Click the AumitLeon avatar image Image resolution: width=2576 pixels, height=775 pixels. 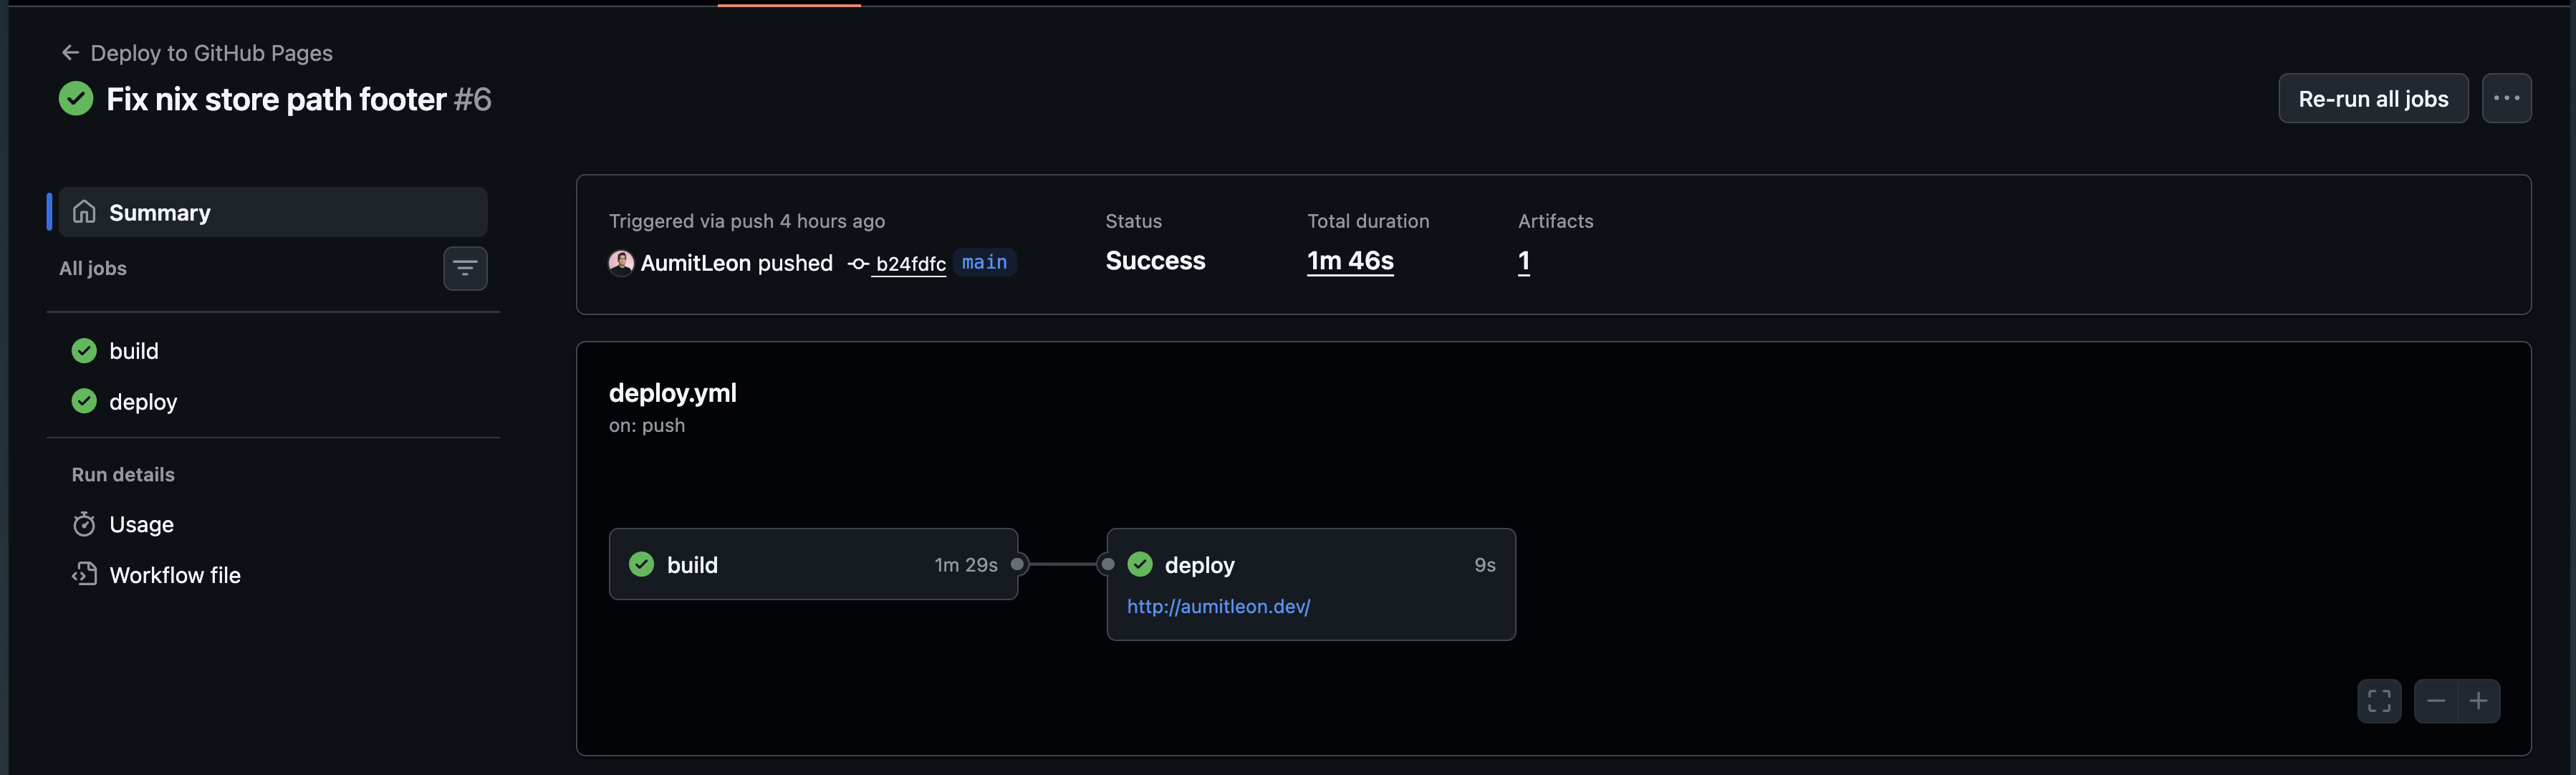621,262
